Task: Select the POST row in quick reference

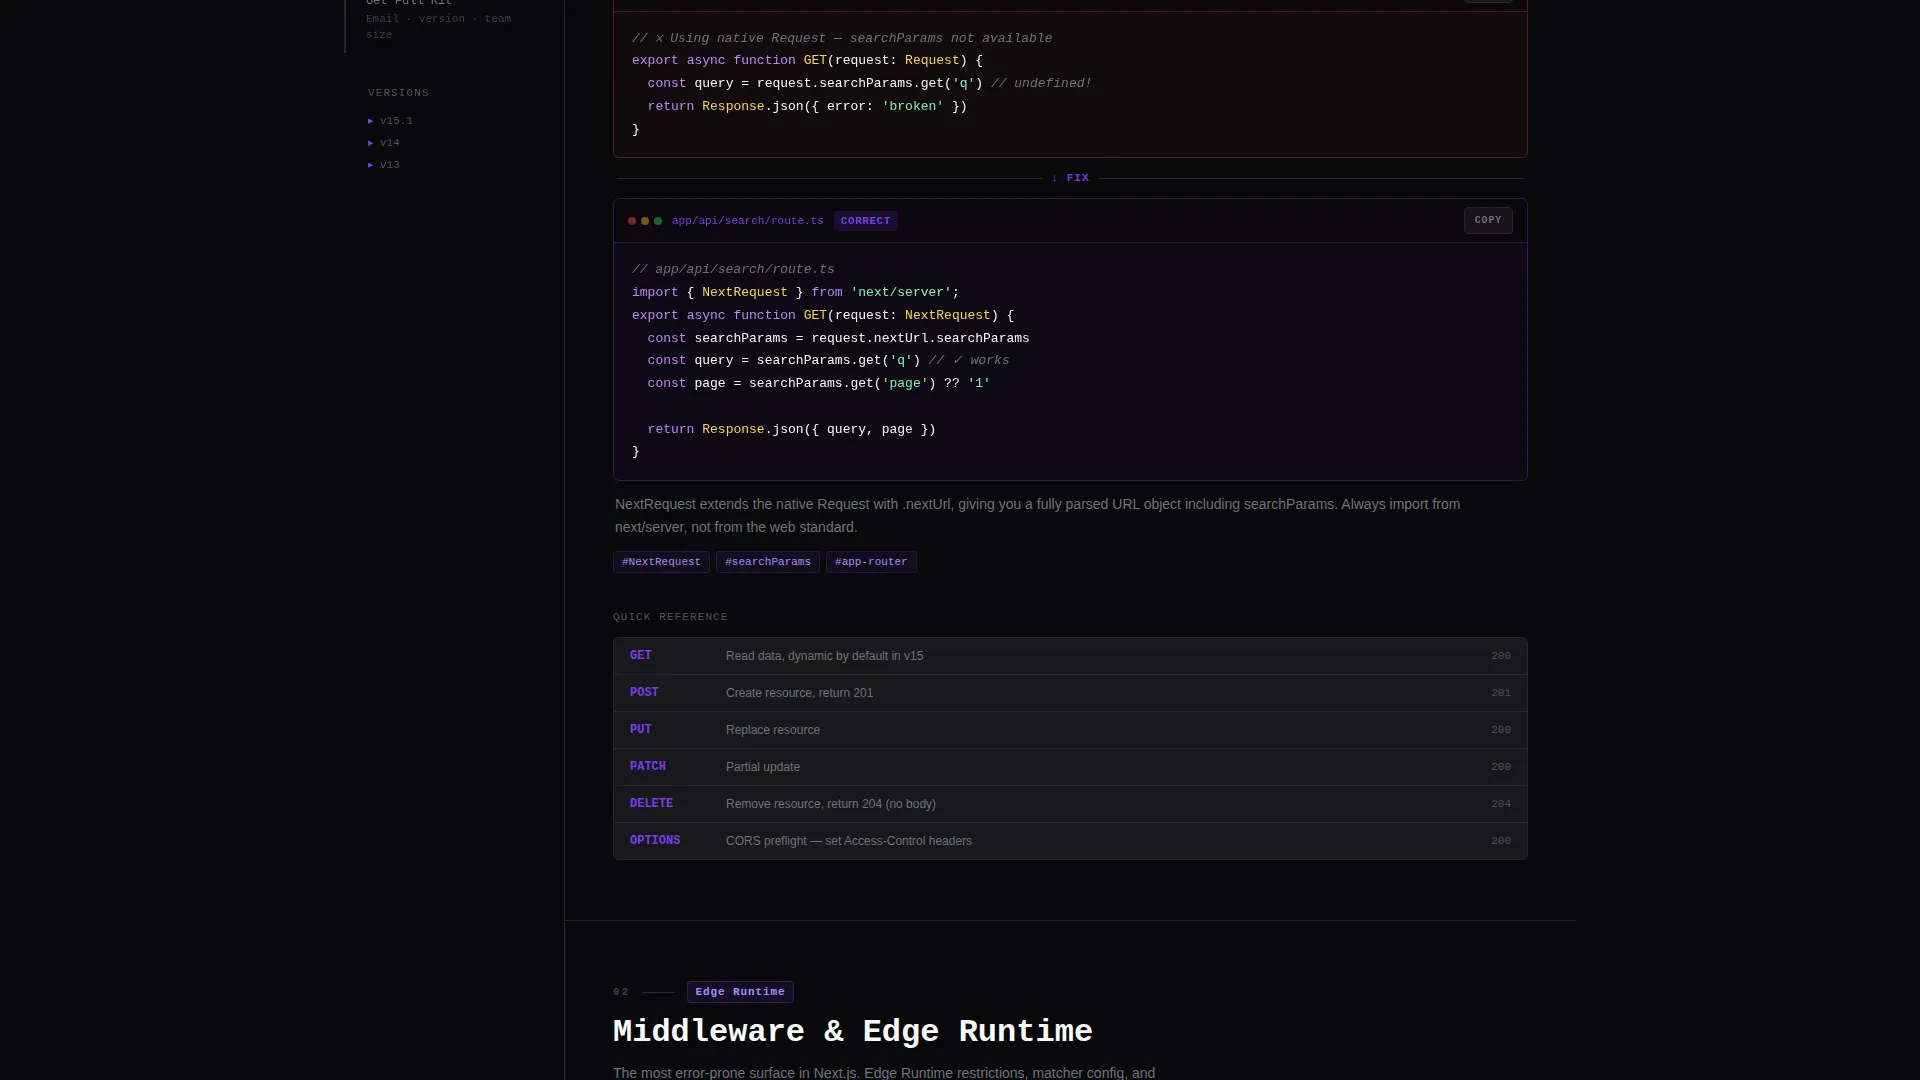Action: point(1070,693)
